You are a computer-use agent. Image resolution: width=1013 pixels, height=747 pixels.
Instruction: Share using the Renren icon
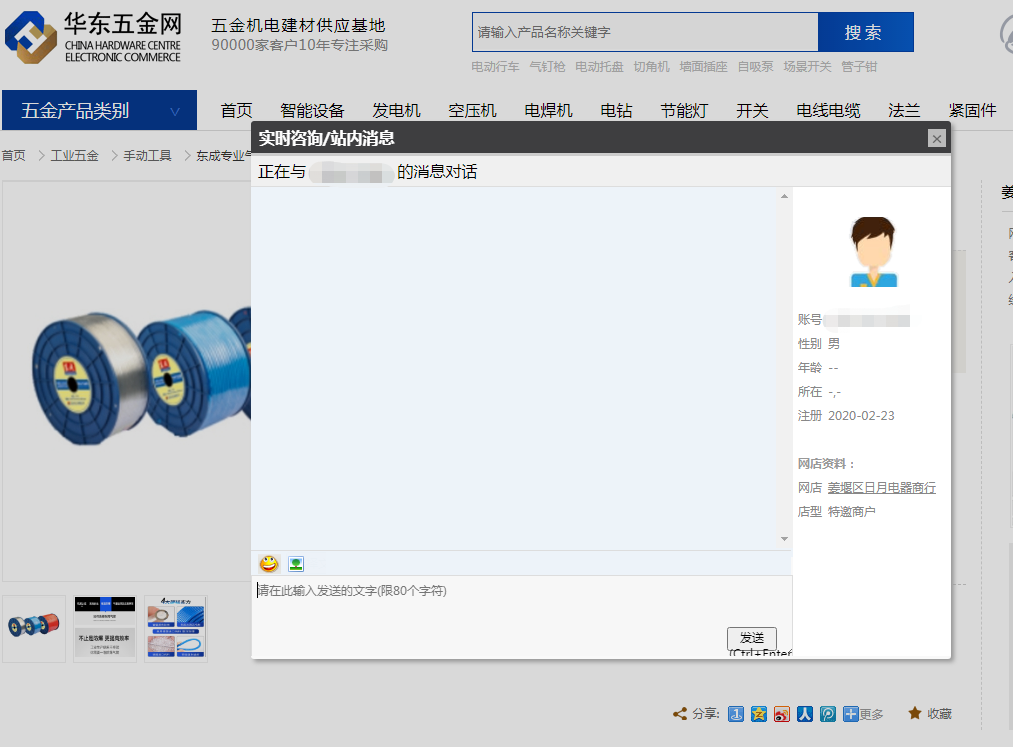pos(805,714)
